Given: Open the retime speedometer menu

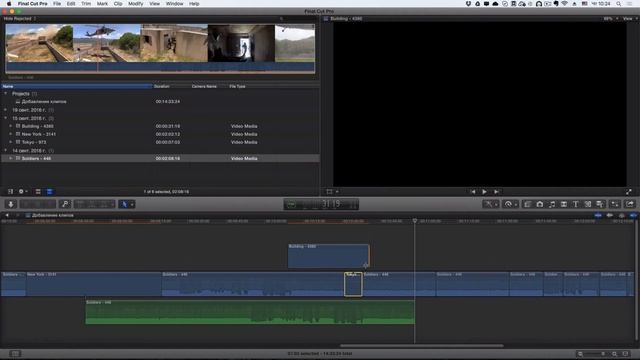Looking at the screenshot, I should (x=510, y=204).
